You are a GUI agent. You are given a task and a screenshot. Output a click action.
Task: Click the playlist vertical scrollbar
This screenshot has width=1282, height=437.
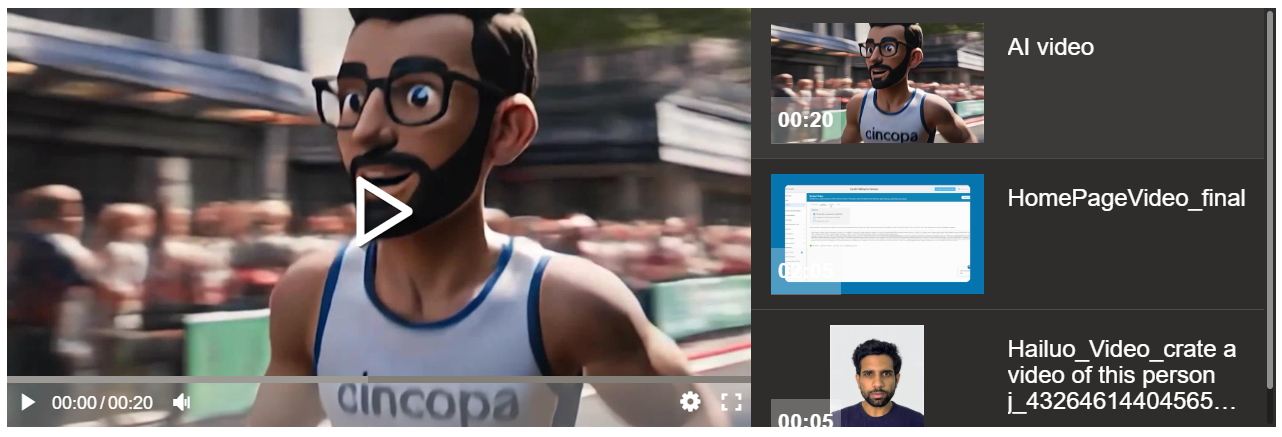point(1271,200)
